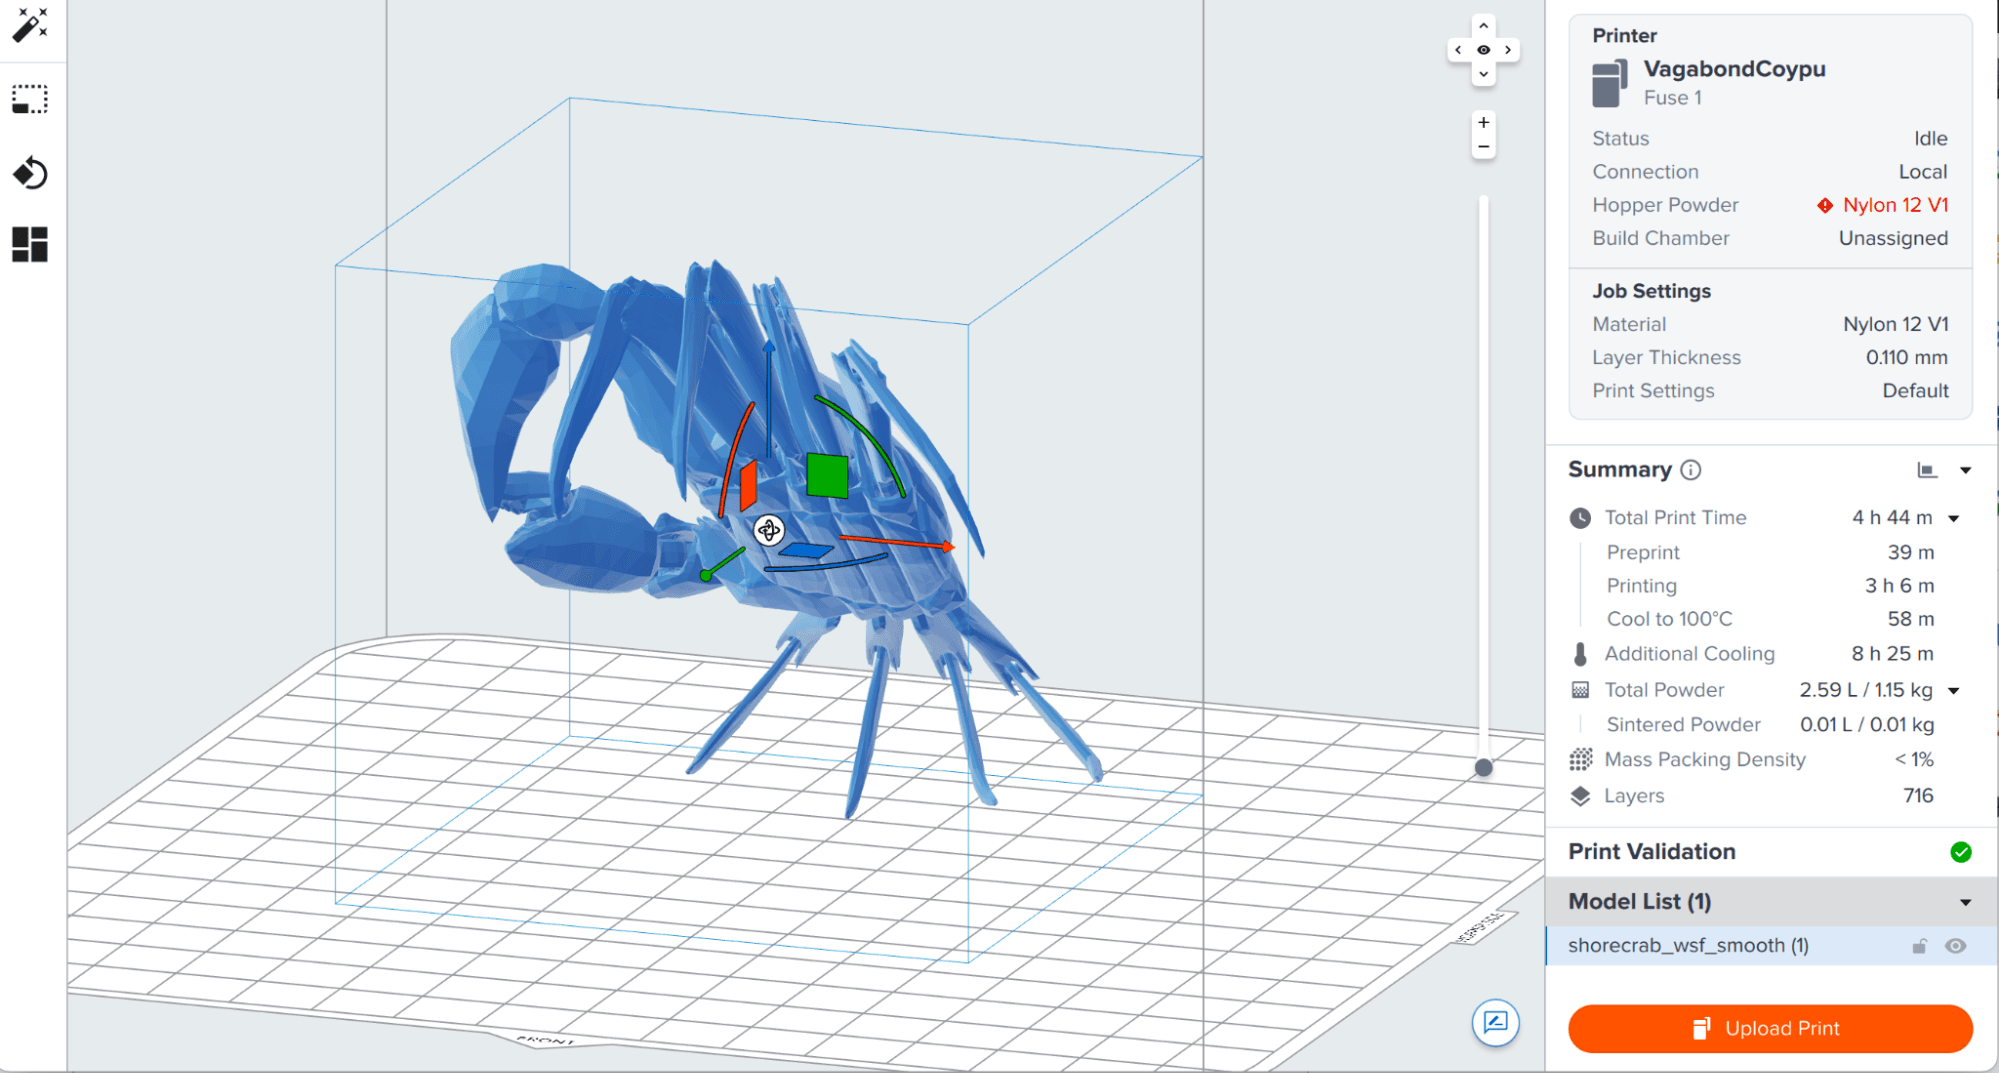The width and height of the screenshot is (1999, 1073).
Task: Click the green square plane handle
Action: pyautogui.click(x=827, y=475)
